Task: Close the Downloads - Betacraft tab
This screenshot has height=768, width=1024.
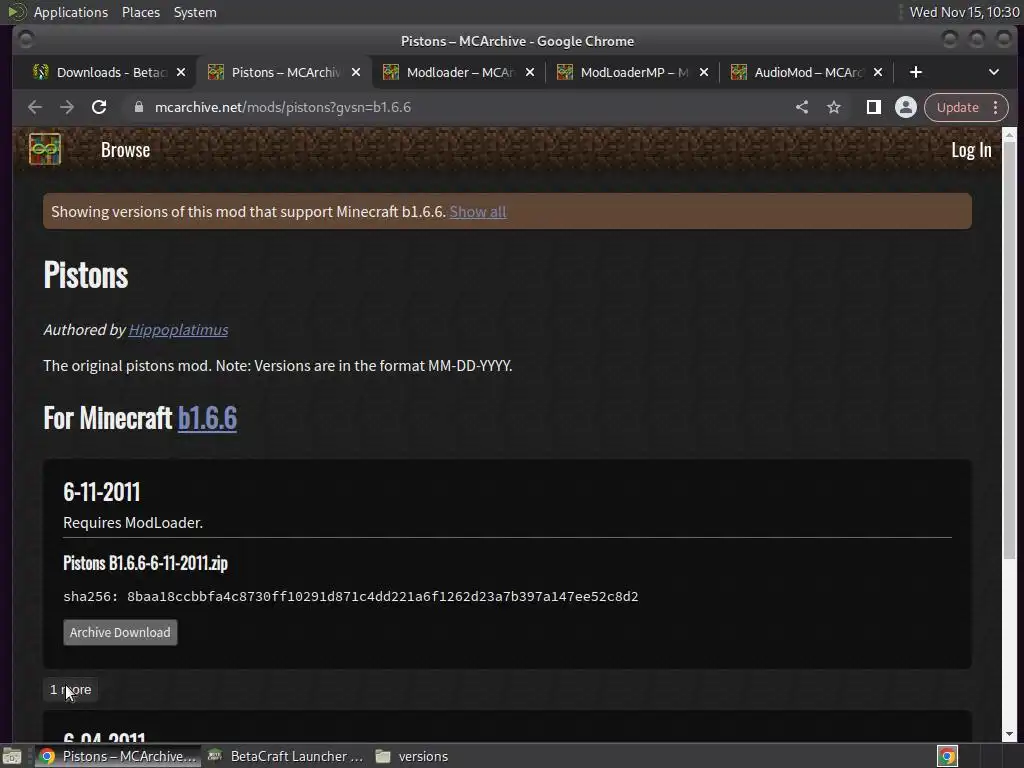Action: [x=181, y=72]
